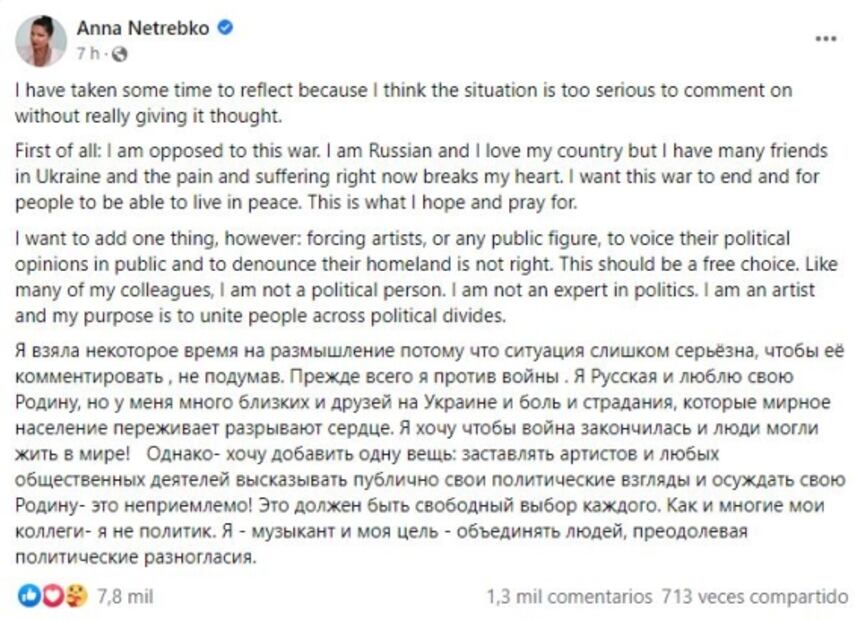The image size is (857, 620).
Task: Click the paragraph starting 'I have taken some time'
Action: tap(400, 102)
